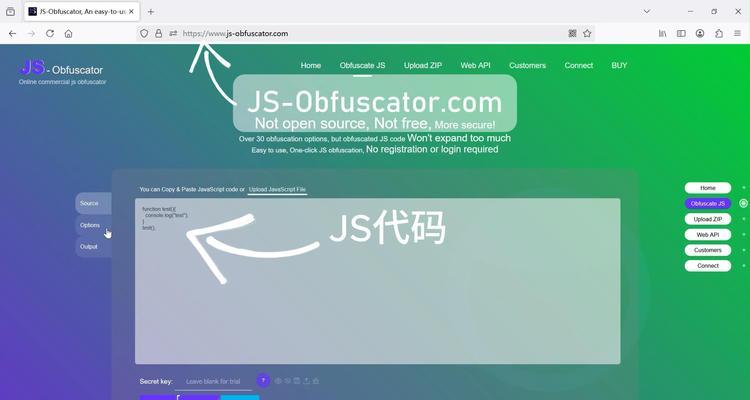Viewport: 750px width, 400px height.
Task: Click the Upload ZIP pill in right menu
Action: pos(708,219)
